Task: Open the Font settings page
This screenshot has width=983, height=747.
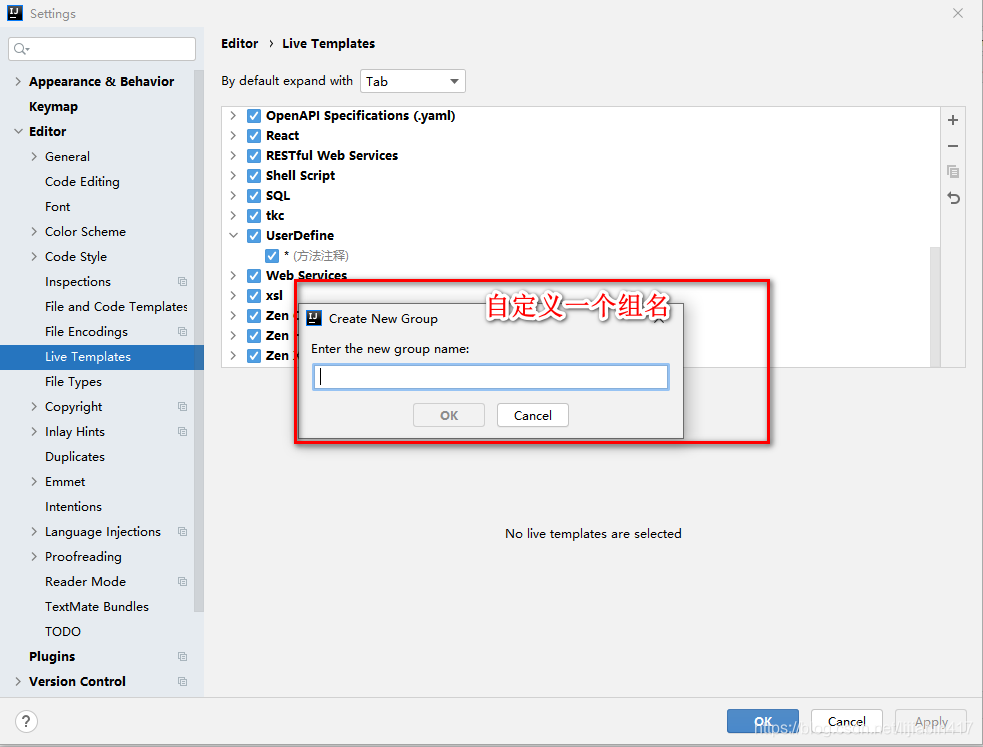Action: (x=58, y=207)
